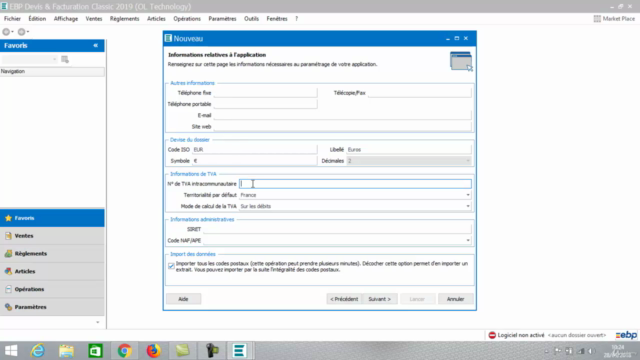
Task: Open the Fichier menu
Action: (12, 19)
